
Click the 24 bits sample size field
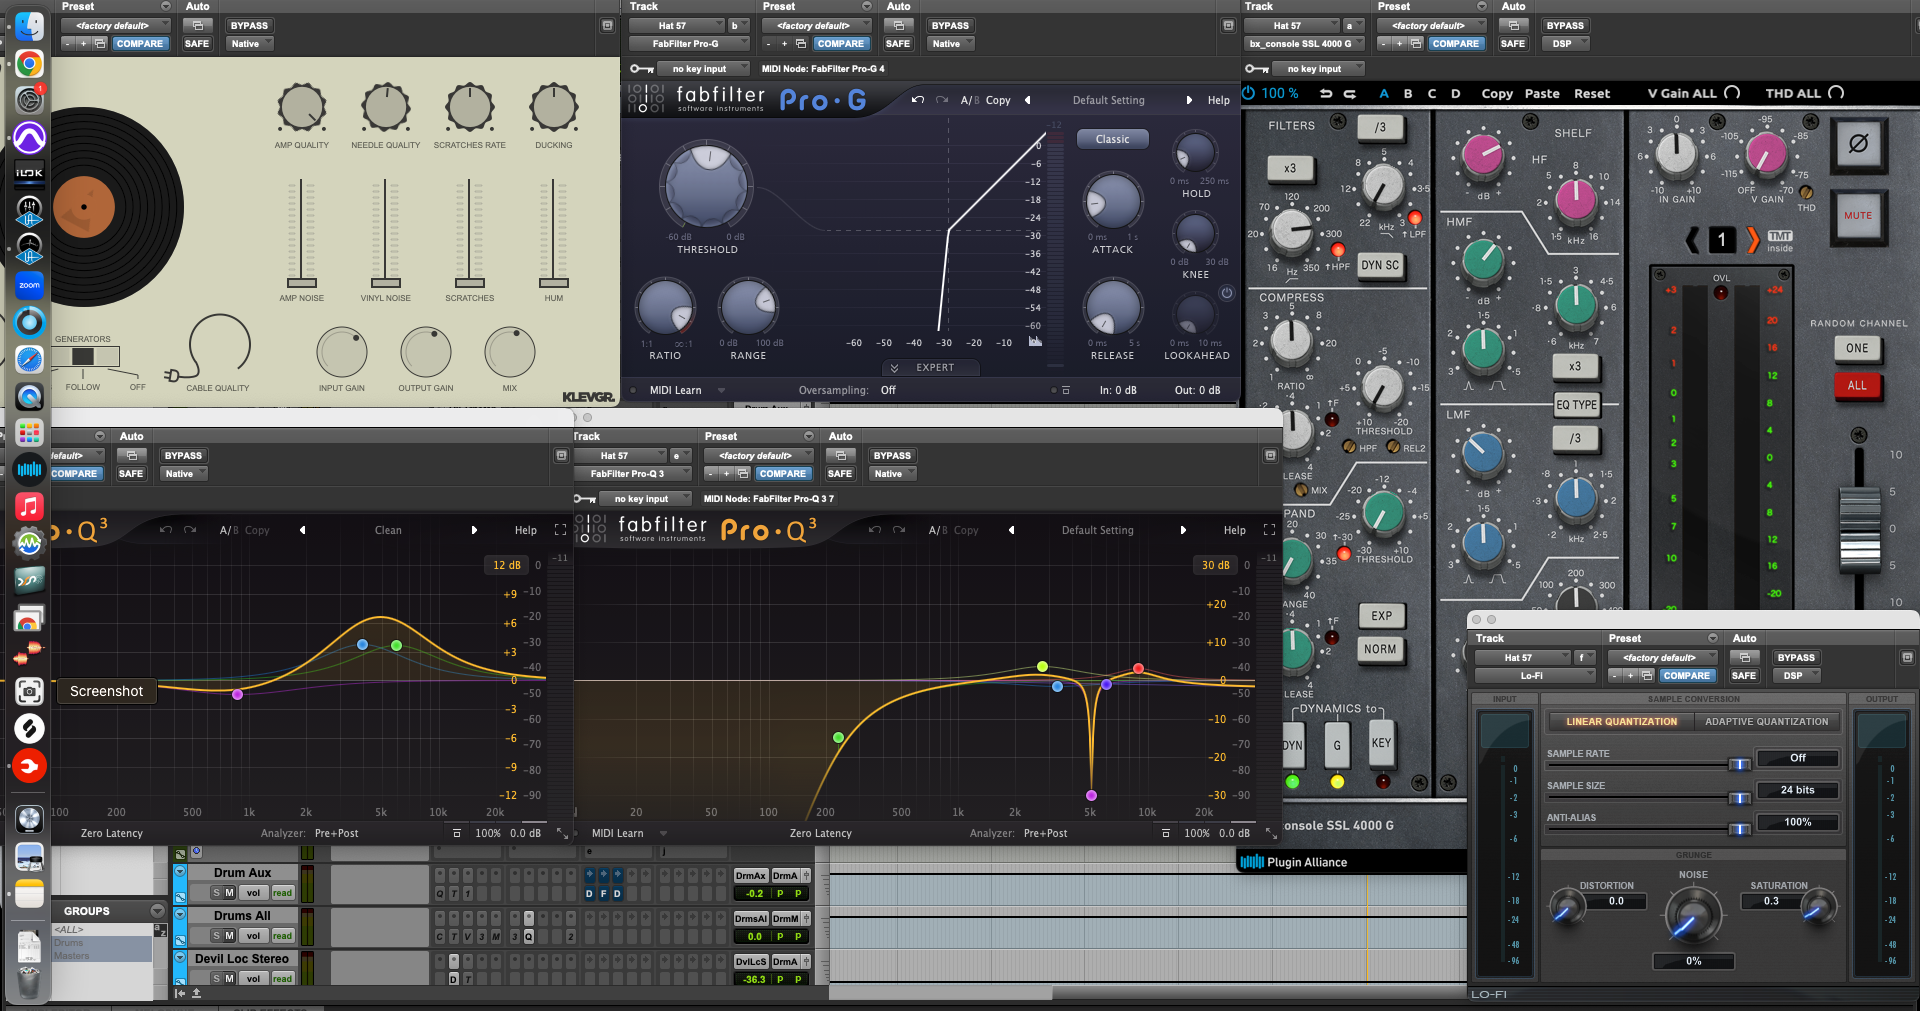(1797, 790)
